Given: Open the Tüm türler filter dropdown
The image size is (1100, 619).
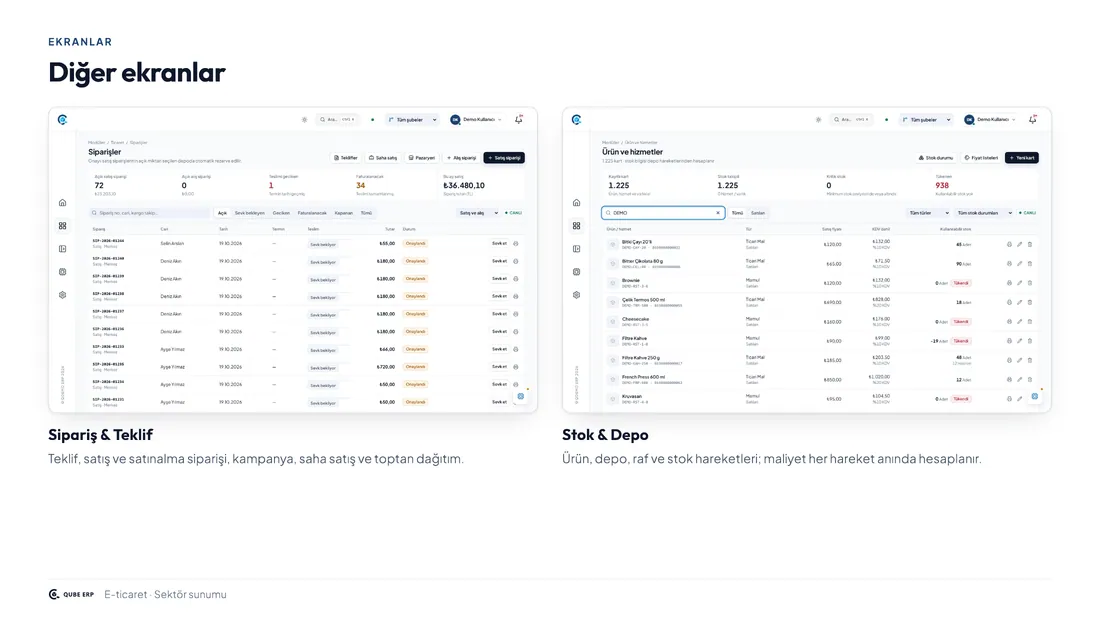Looking at the screenshot, I should (x=929, y=213).
